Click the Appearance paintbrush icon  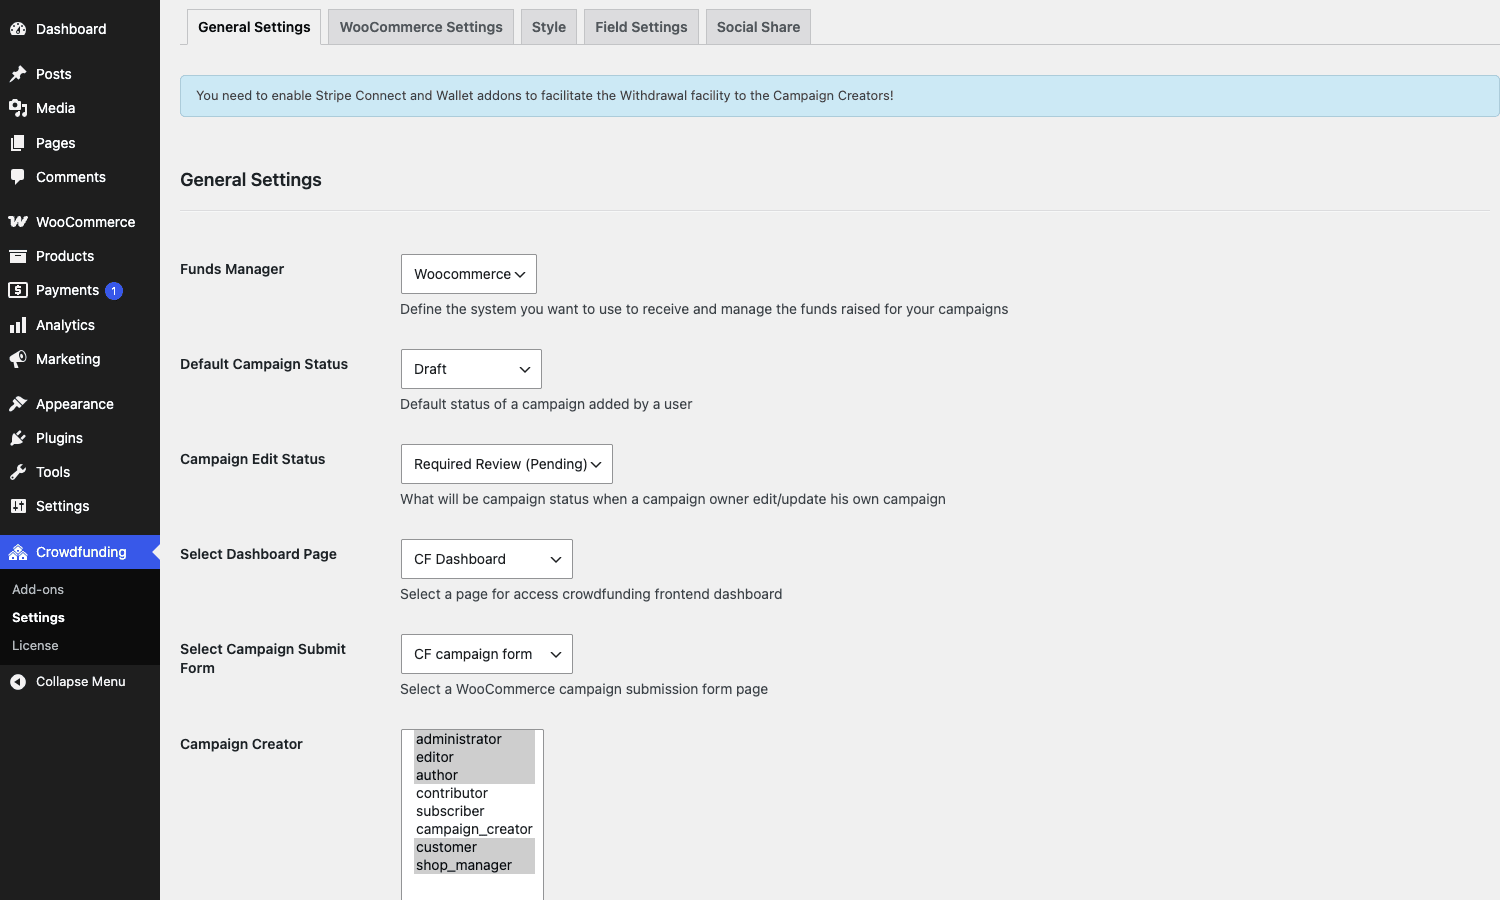18,404
